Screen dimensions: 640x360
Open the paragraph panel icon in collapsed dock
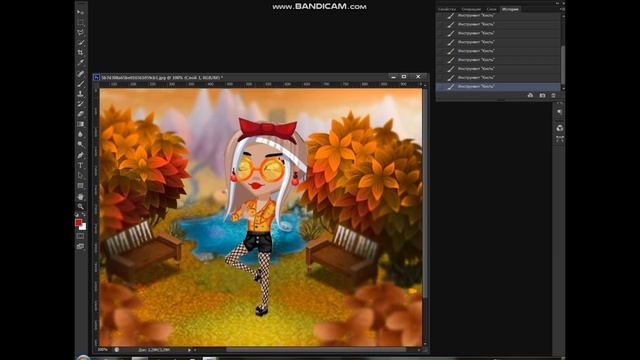click(x=560, y=112)
